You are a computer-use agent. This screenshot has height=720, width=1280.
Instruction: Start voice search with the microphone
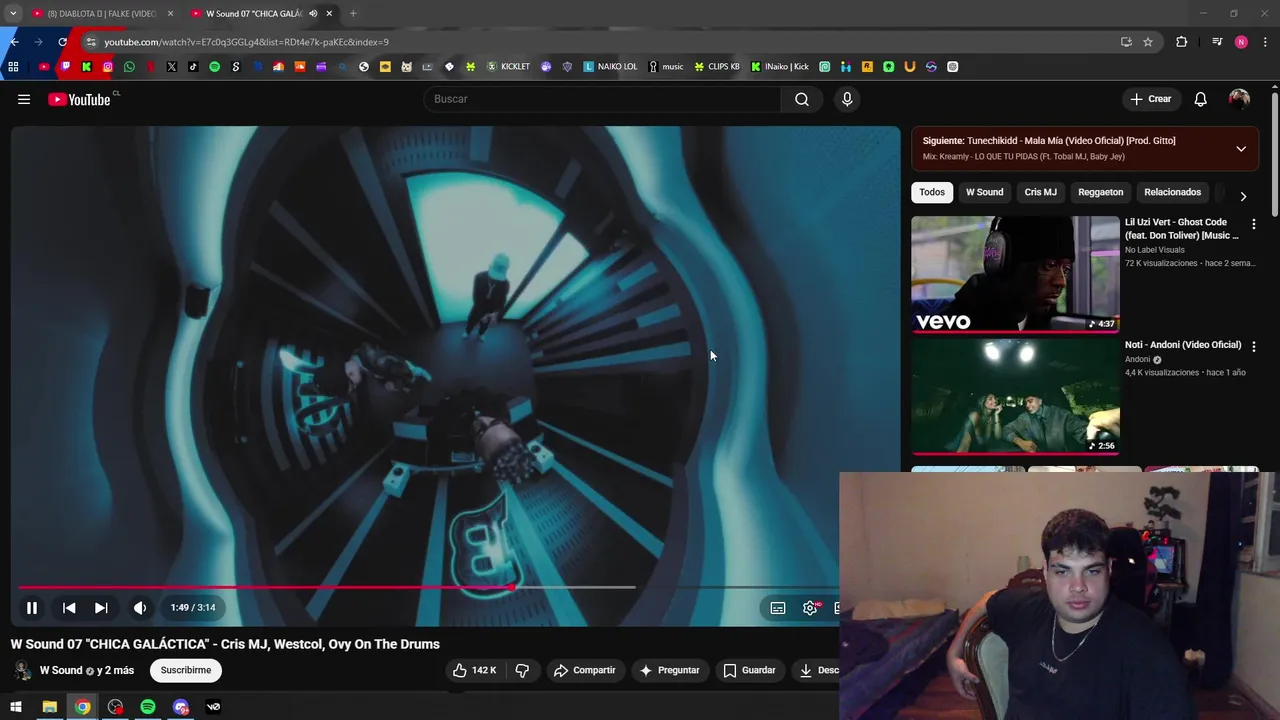pyautogui.click(x=847, y=99)
